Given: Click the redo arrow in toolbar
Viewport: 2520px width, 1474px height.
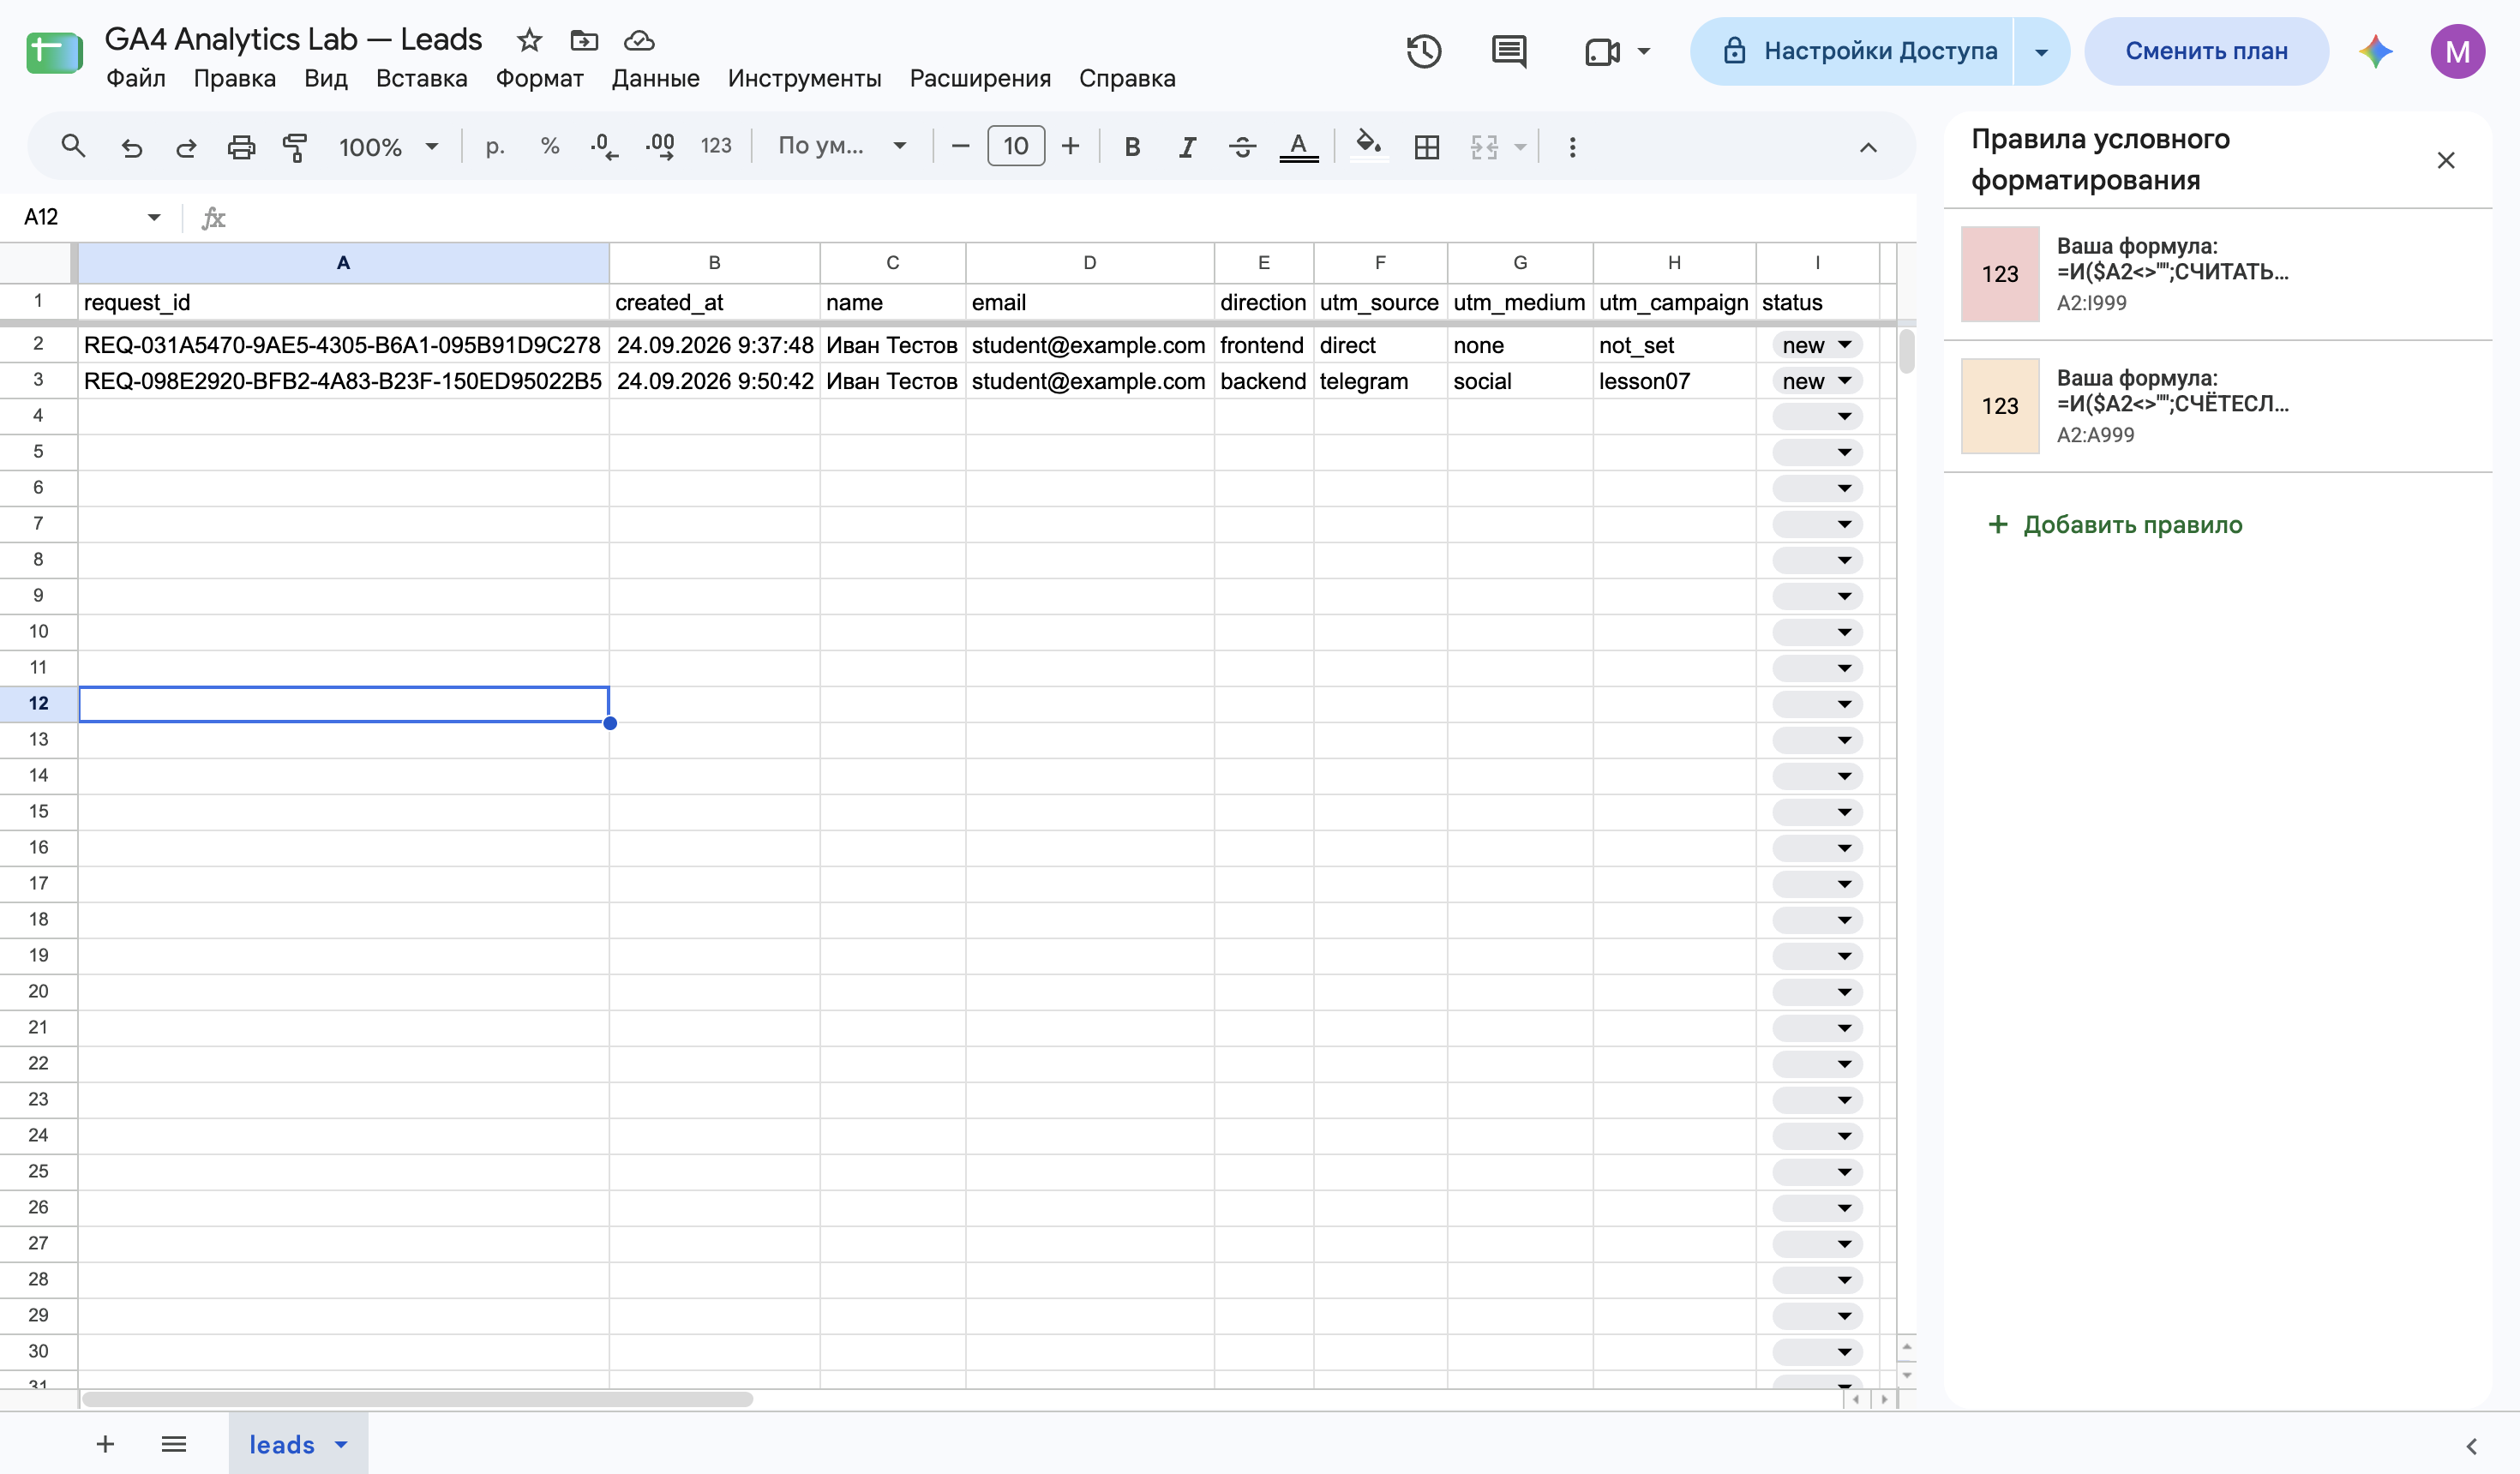Looking at the screenshot, I should click(x=186, y=147).
